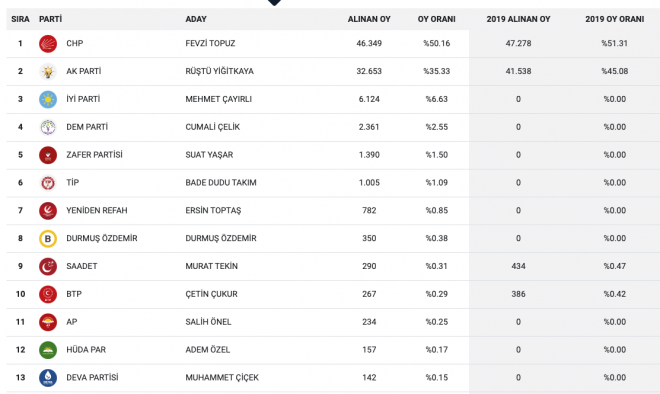Select the TİP party logo
Viewport: 660px width, 394px height.
[x=48, y=183]
